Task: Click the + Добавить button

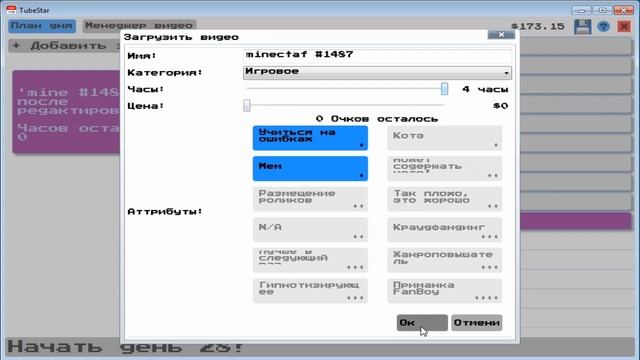Action: 64,45
